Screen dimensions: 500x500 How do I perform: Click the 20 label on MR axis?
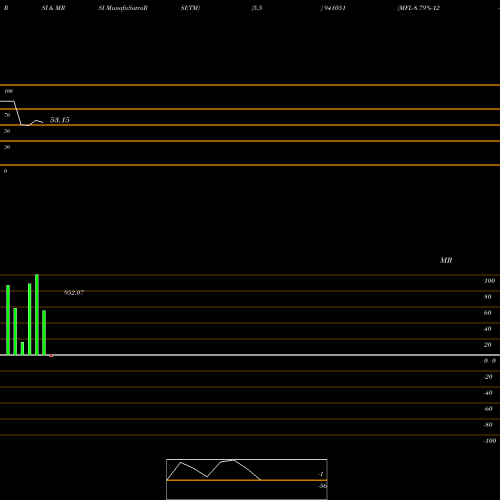[488, 345]
